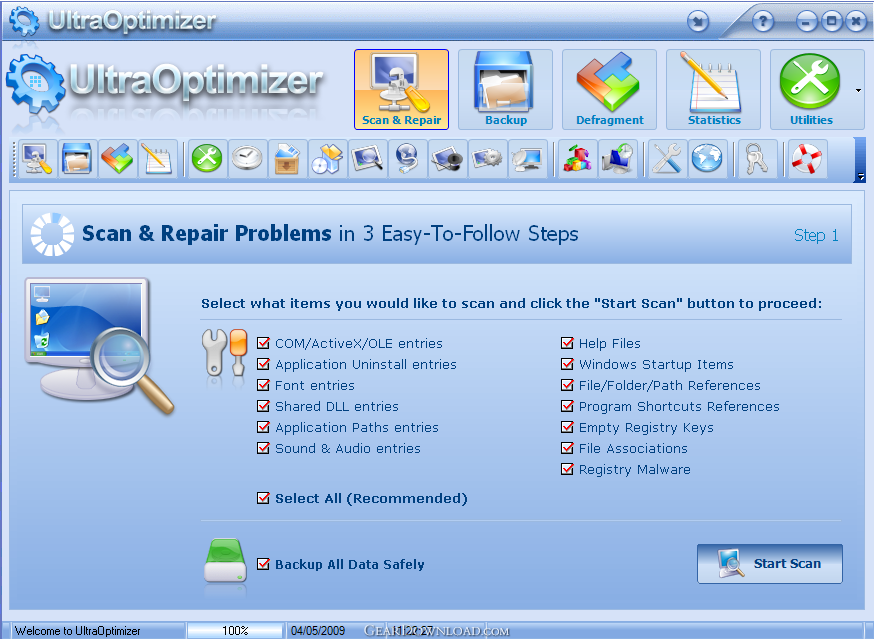Click the desktop monitor toolbar icon

(x=527, y=159)
